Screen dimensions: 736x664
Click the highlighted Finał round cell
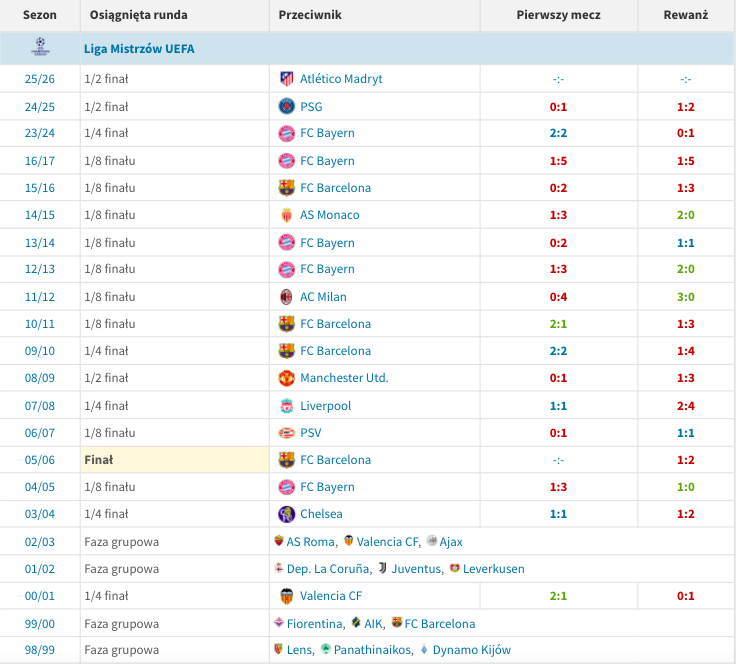pos(175,460)
